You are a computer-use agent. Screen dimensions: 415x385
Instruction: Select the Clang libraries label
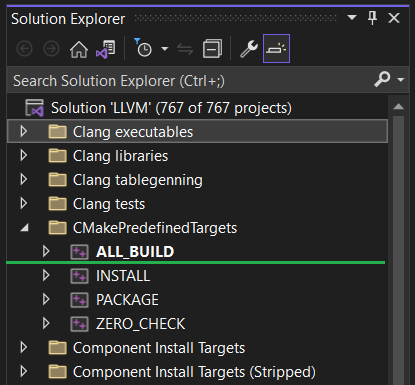click(x=121, y=156)
